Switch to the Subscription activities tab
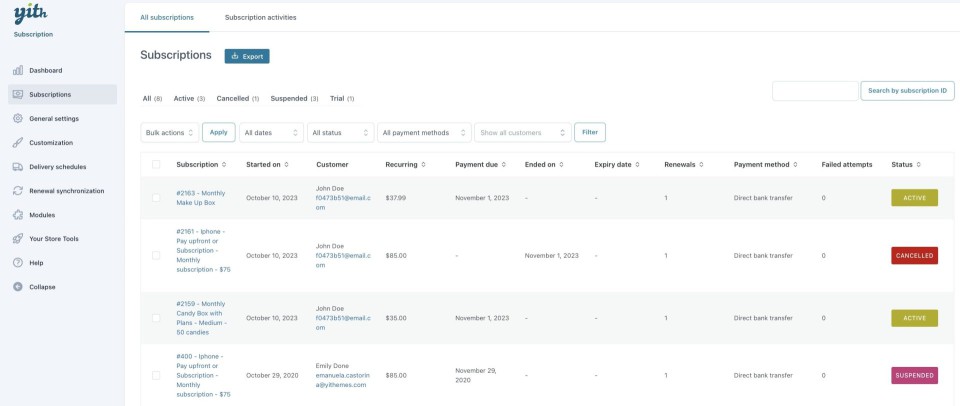The width and height of the screenshot is (960, 406). 260,17
